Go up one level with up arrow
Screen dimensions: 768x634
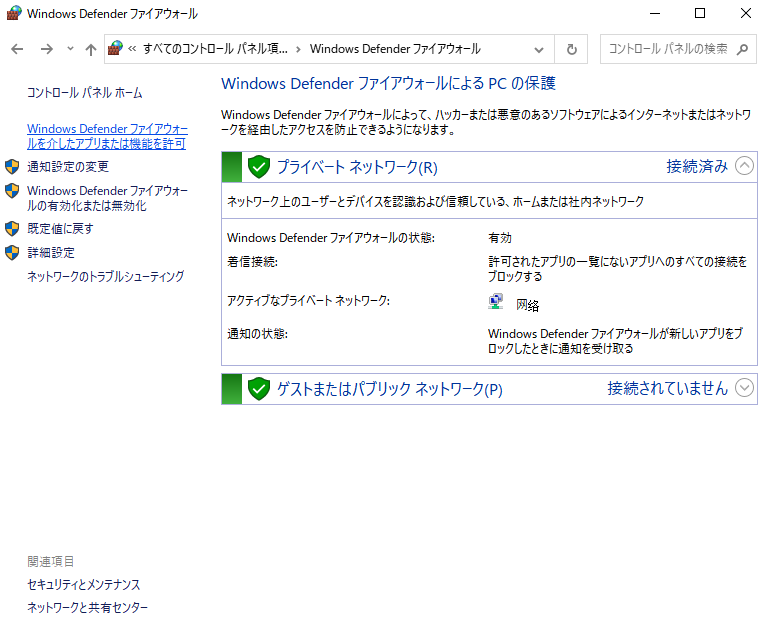91,49
